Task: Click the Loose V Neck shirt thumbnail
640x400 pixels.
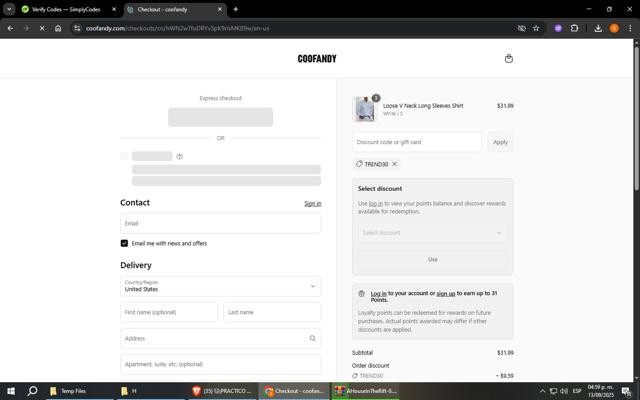Action: pos(364,109)
